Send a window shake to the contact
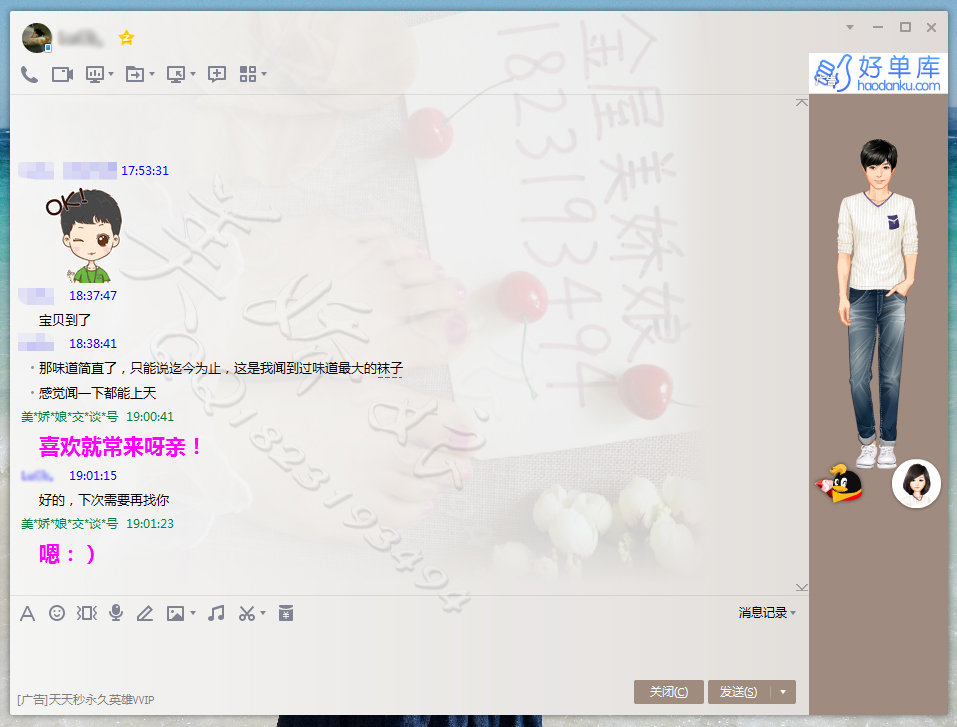 coord(87,613)
